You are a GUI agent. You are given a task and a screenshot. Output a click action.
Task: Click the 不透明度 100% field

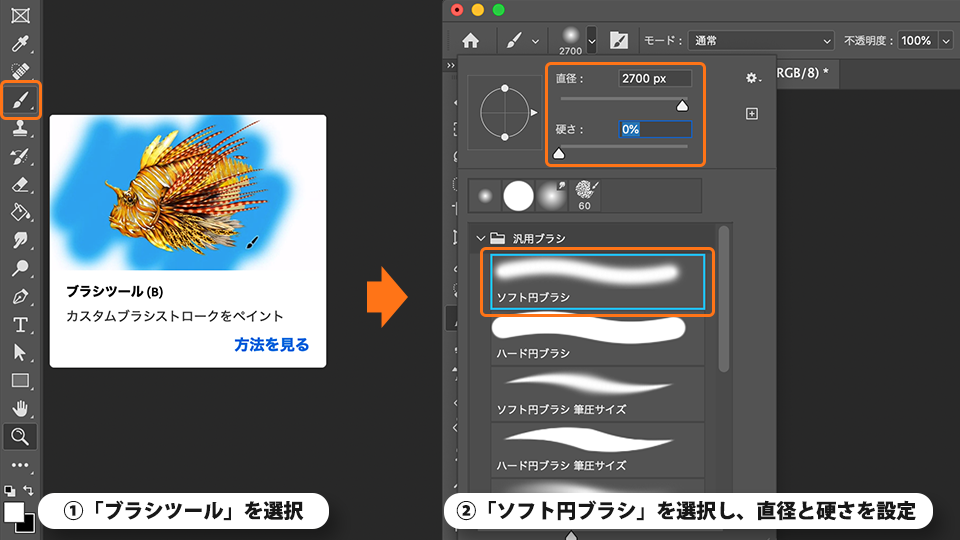point(917,41)
